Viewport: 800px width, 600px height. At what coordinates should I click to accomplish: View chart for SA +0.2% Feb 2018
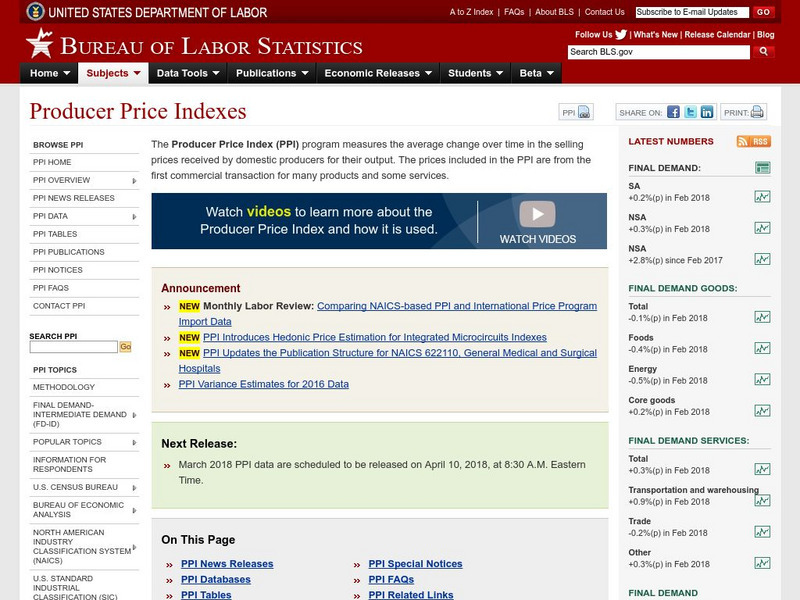pos(762,197)
